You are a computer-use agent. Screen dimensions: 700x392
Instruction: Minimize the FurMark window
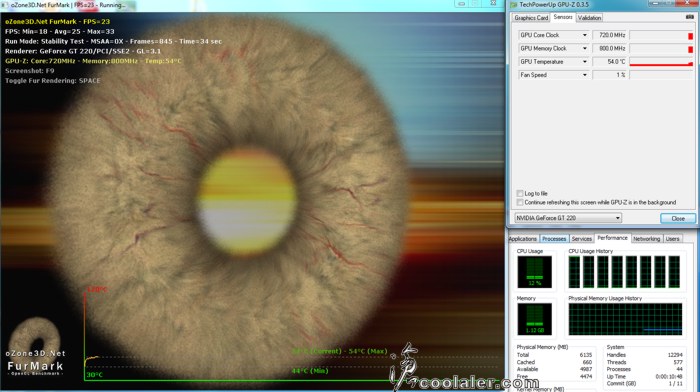pos(462,4)
